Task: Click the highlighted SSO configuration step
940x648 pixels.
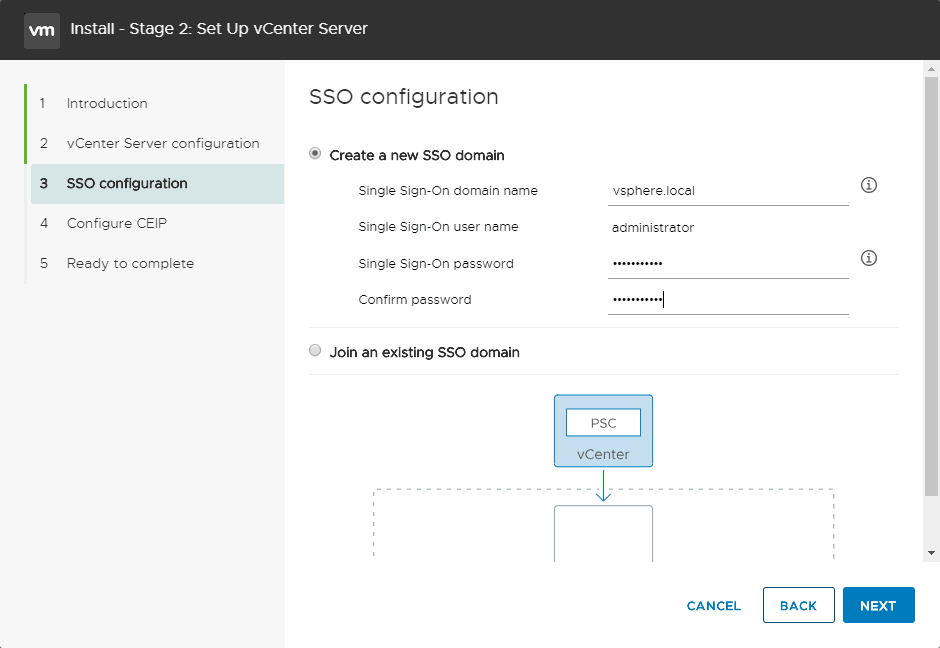Action: tap(127, 183)
